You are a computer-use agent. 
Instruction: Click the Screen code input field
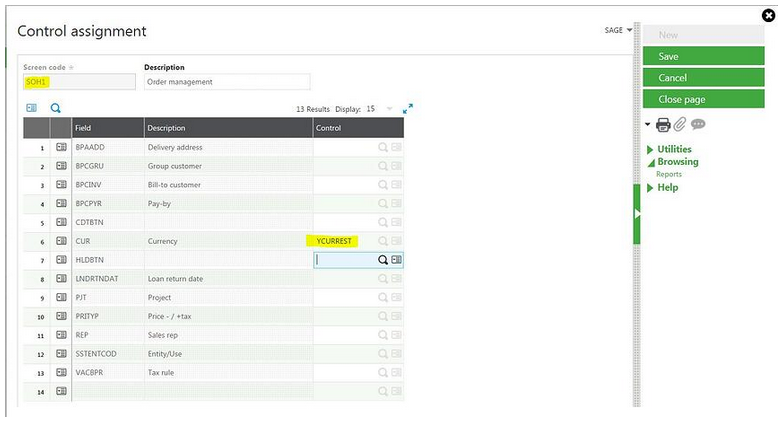(78, 82)
